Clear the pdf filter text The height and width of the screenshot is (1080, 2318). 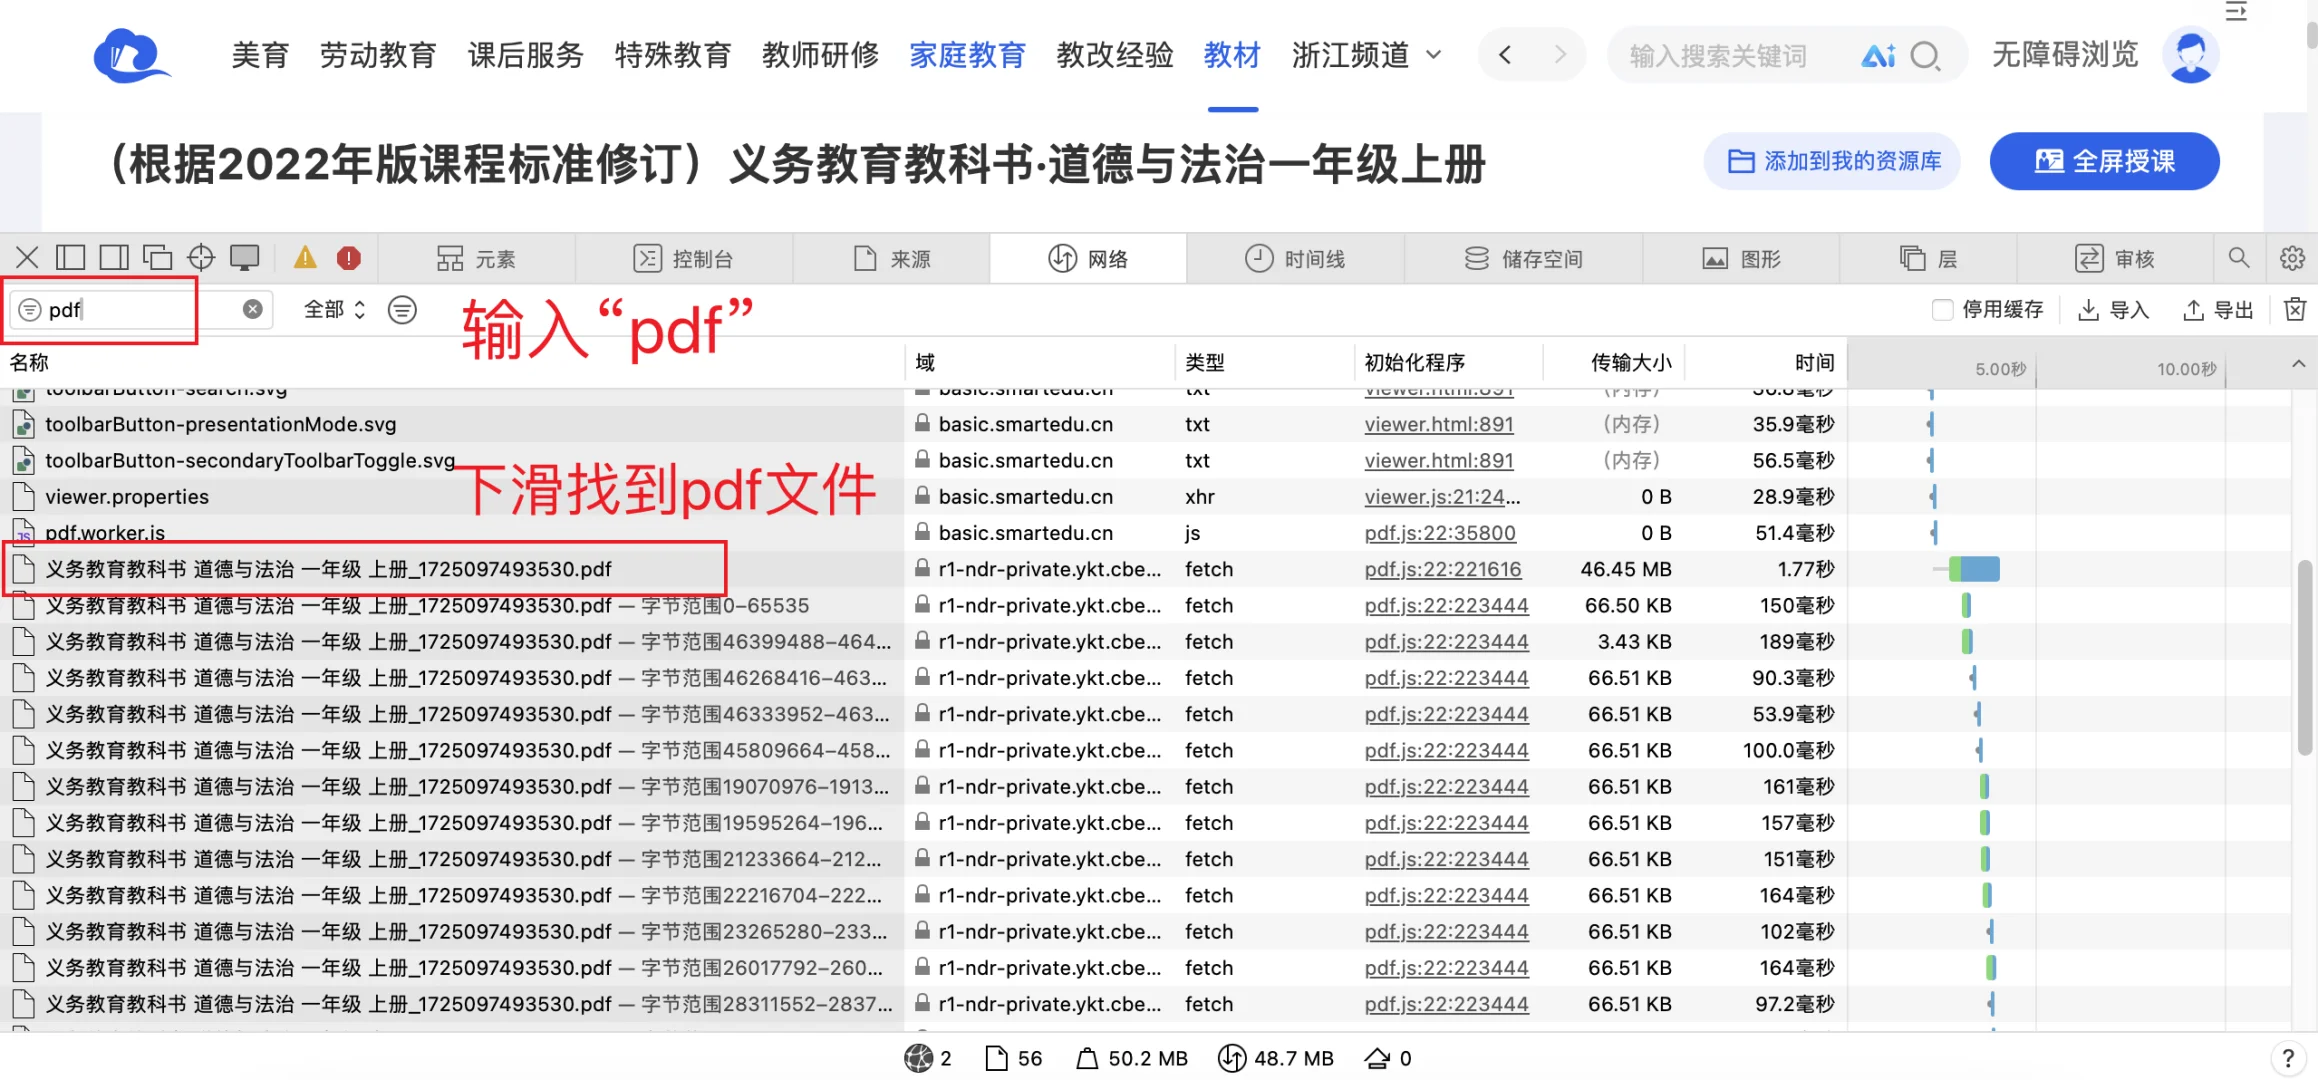point(253,310)
